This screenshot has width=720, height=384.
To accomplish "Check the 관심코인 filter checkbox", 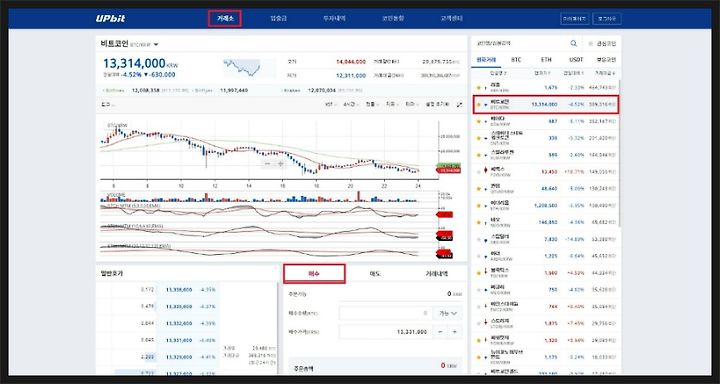I will coord(591,44).
